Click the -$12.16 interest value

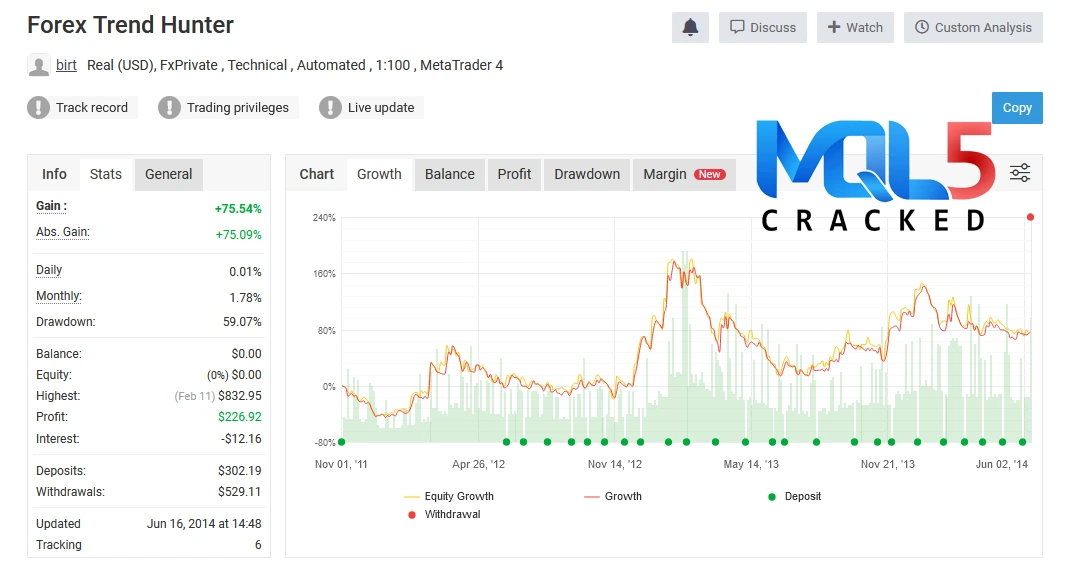click(241, 439)
